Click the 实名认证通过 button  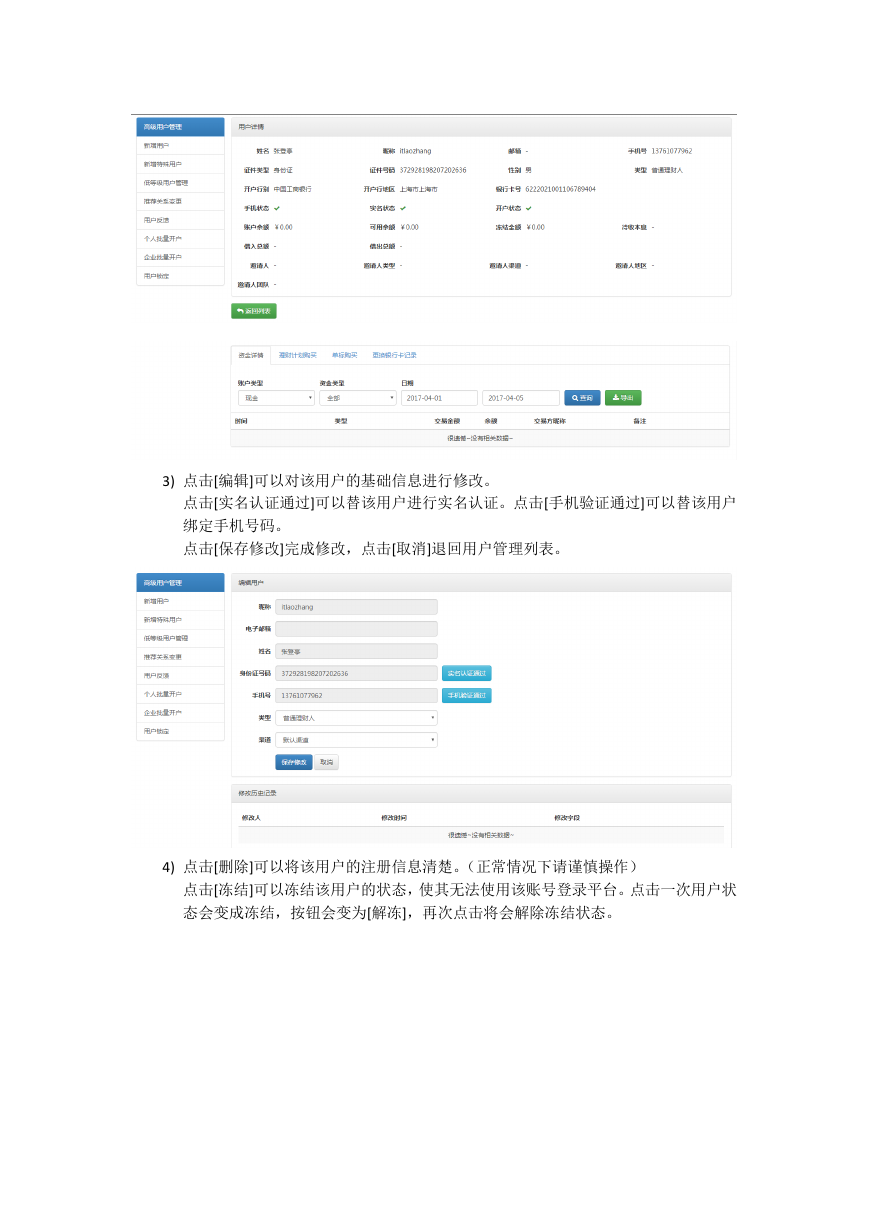(x=467, y=673)
